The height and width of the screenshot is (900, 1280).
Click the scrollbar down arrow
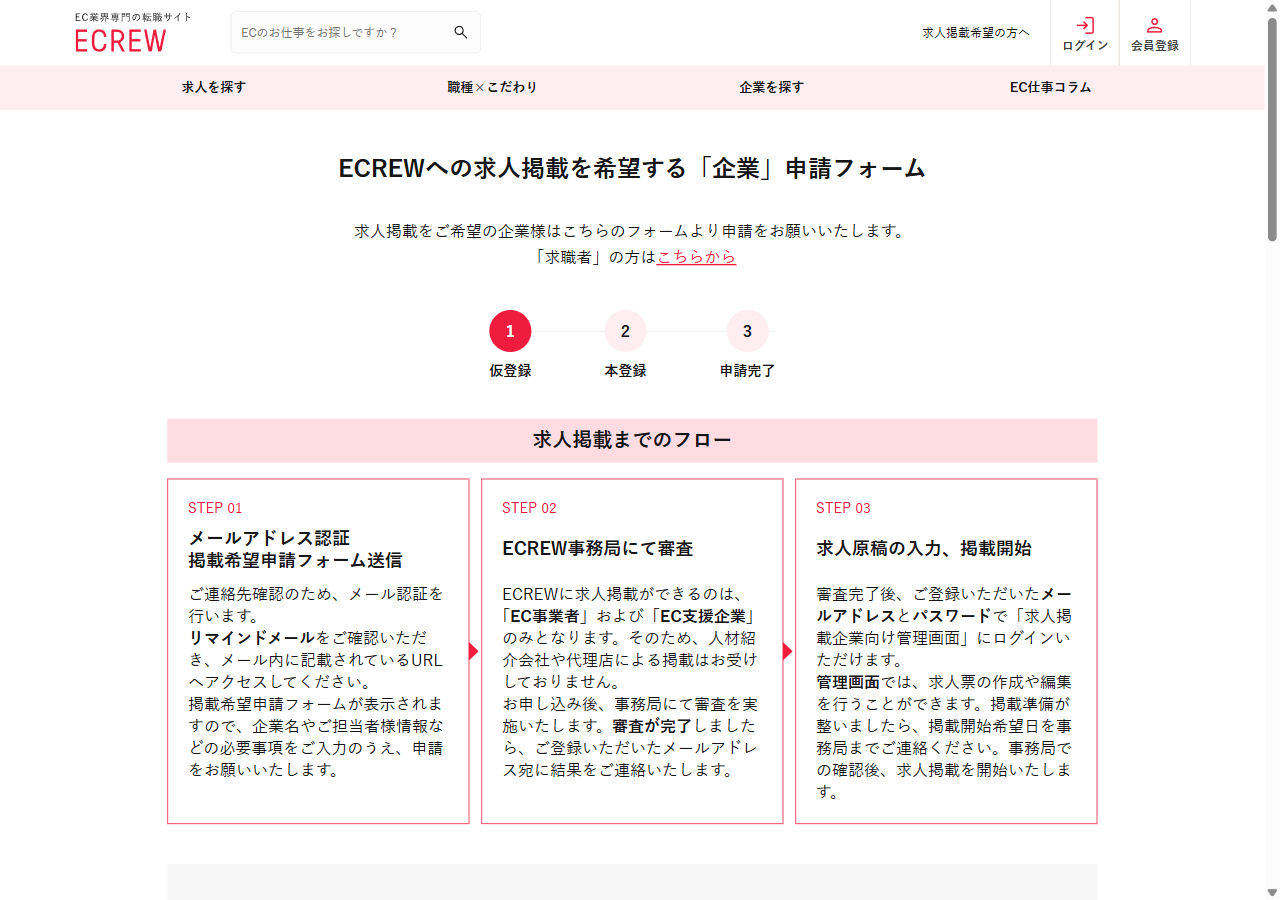pyautogui.click(x=1272, y=891)
